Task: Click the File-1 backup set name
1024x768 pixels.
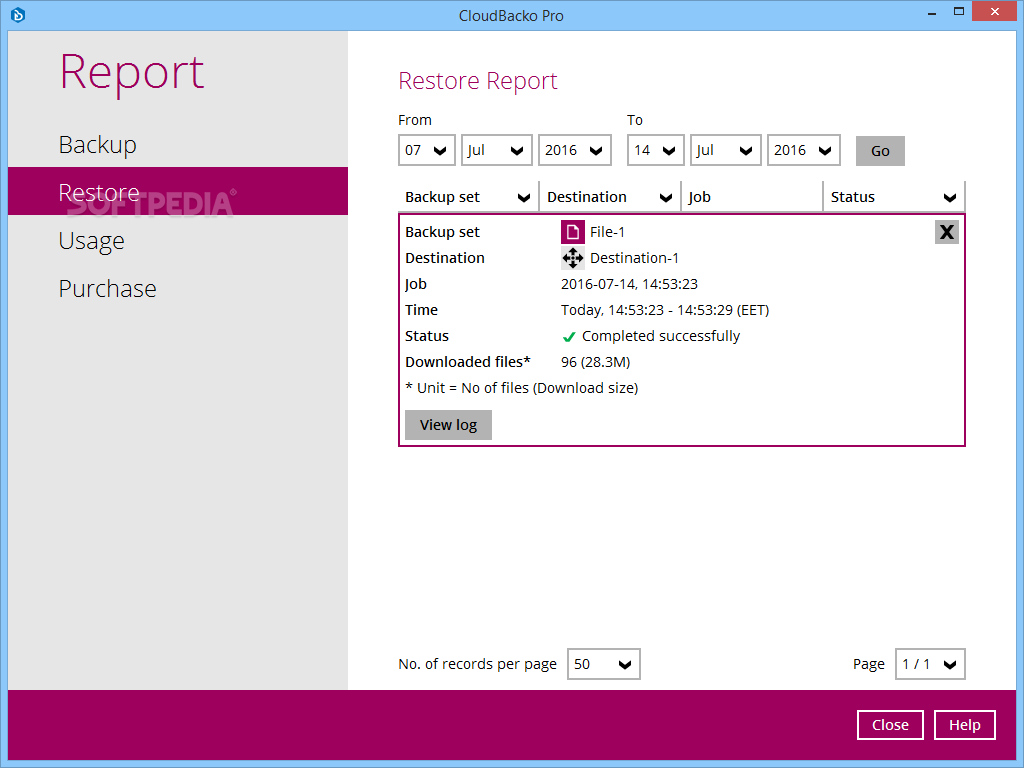Action: pyautogui.click(x=607, y=232)
